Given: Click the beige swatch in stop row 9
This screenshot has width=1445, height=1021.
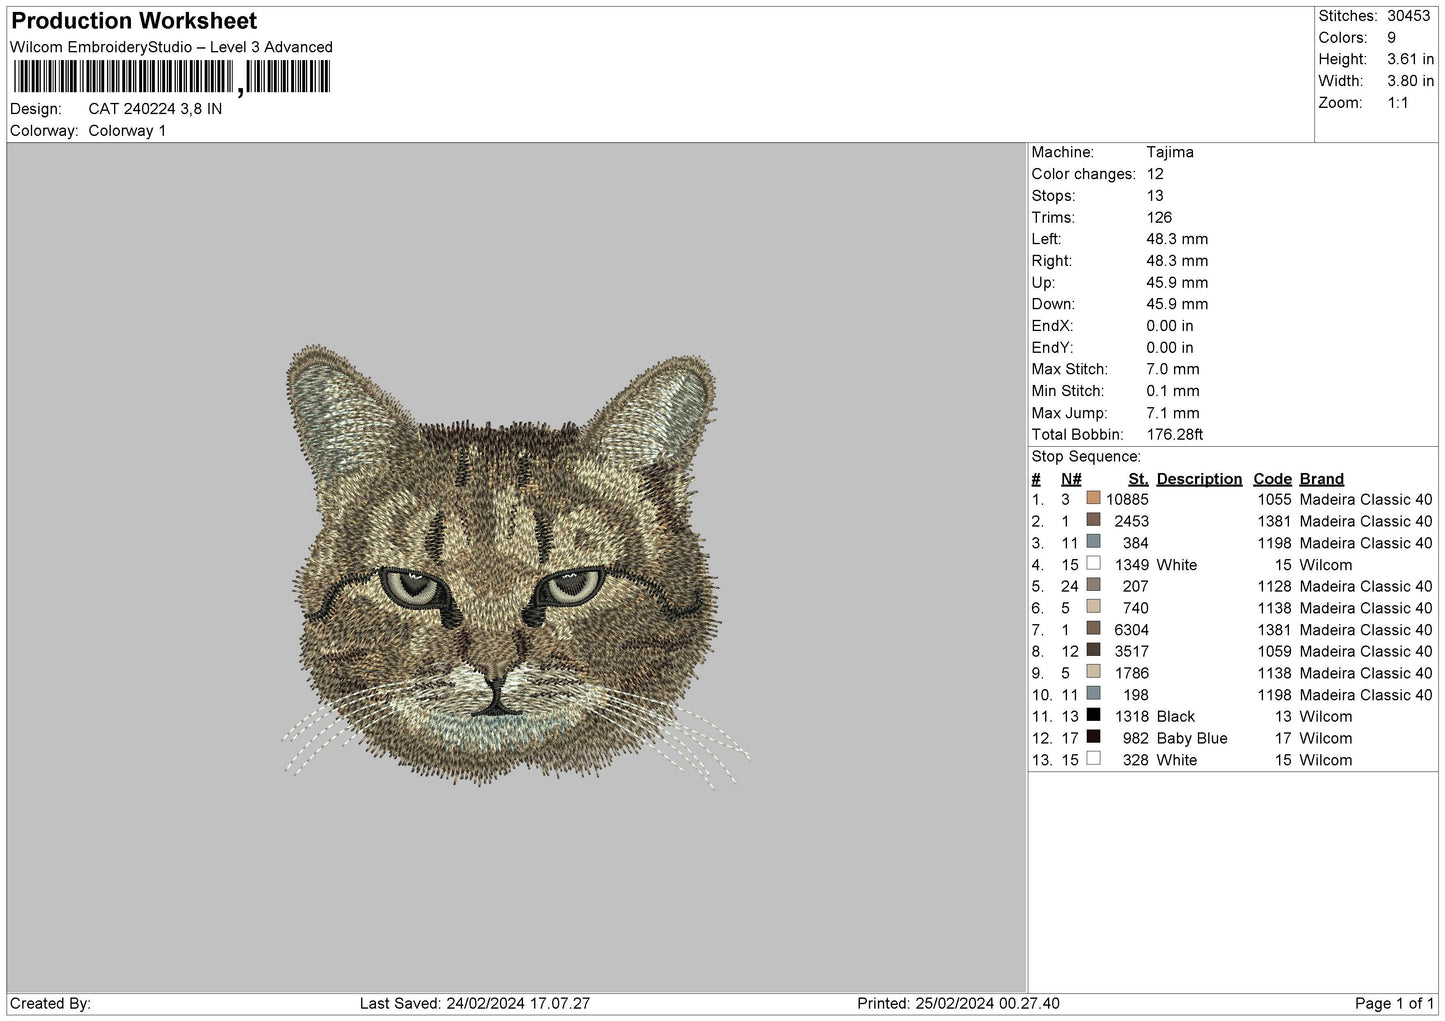Looking at the screenshot, I should [x=1093, y=671].
